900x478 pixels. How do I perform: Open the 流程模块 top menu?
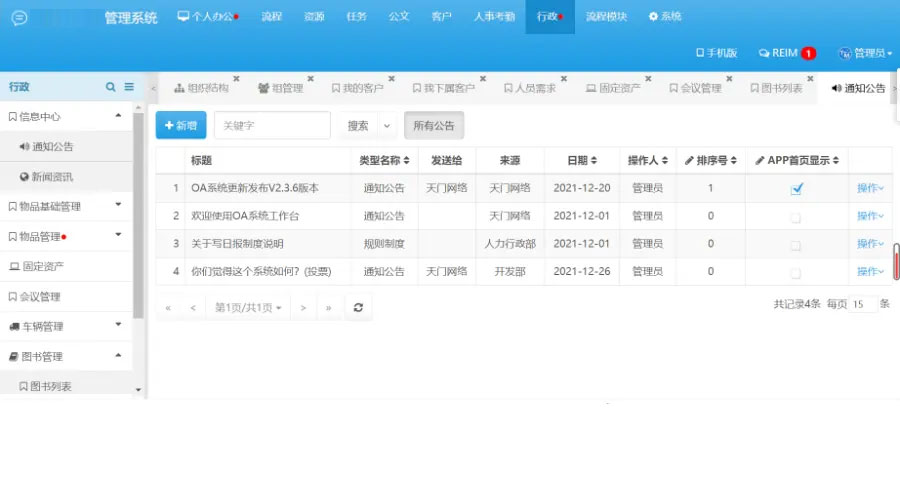(x=606, y=17)
